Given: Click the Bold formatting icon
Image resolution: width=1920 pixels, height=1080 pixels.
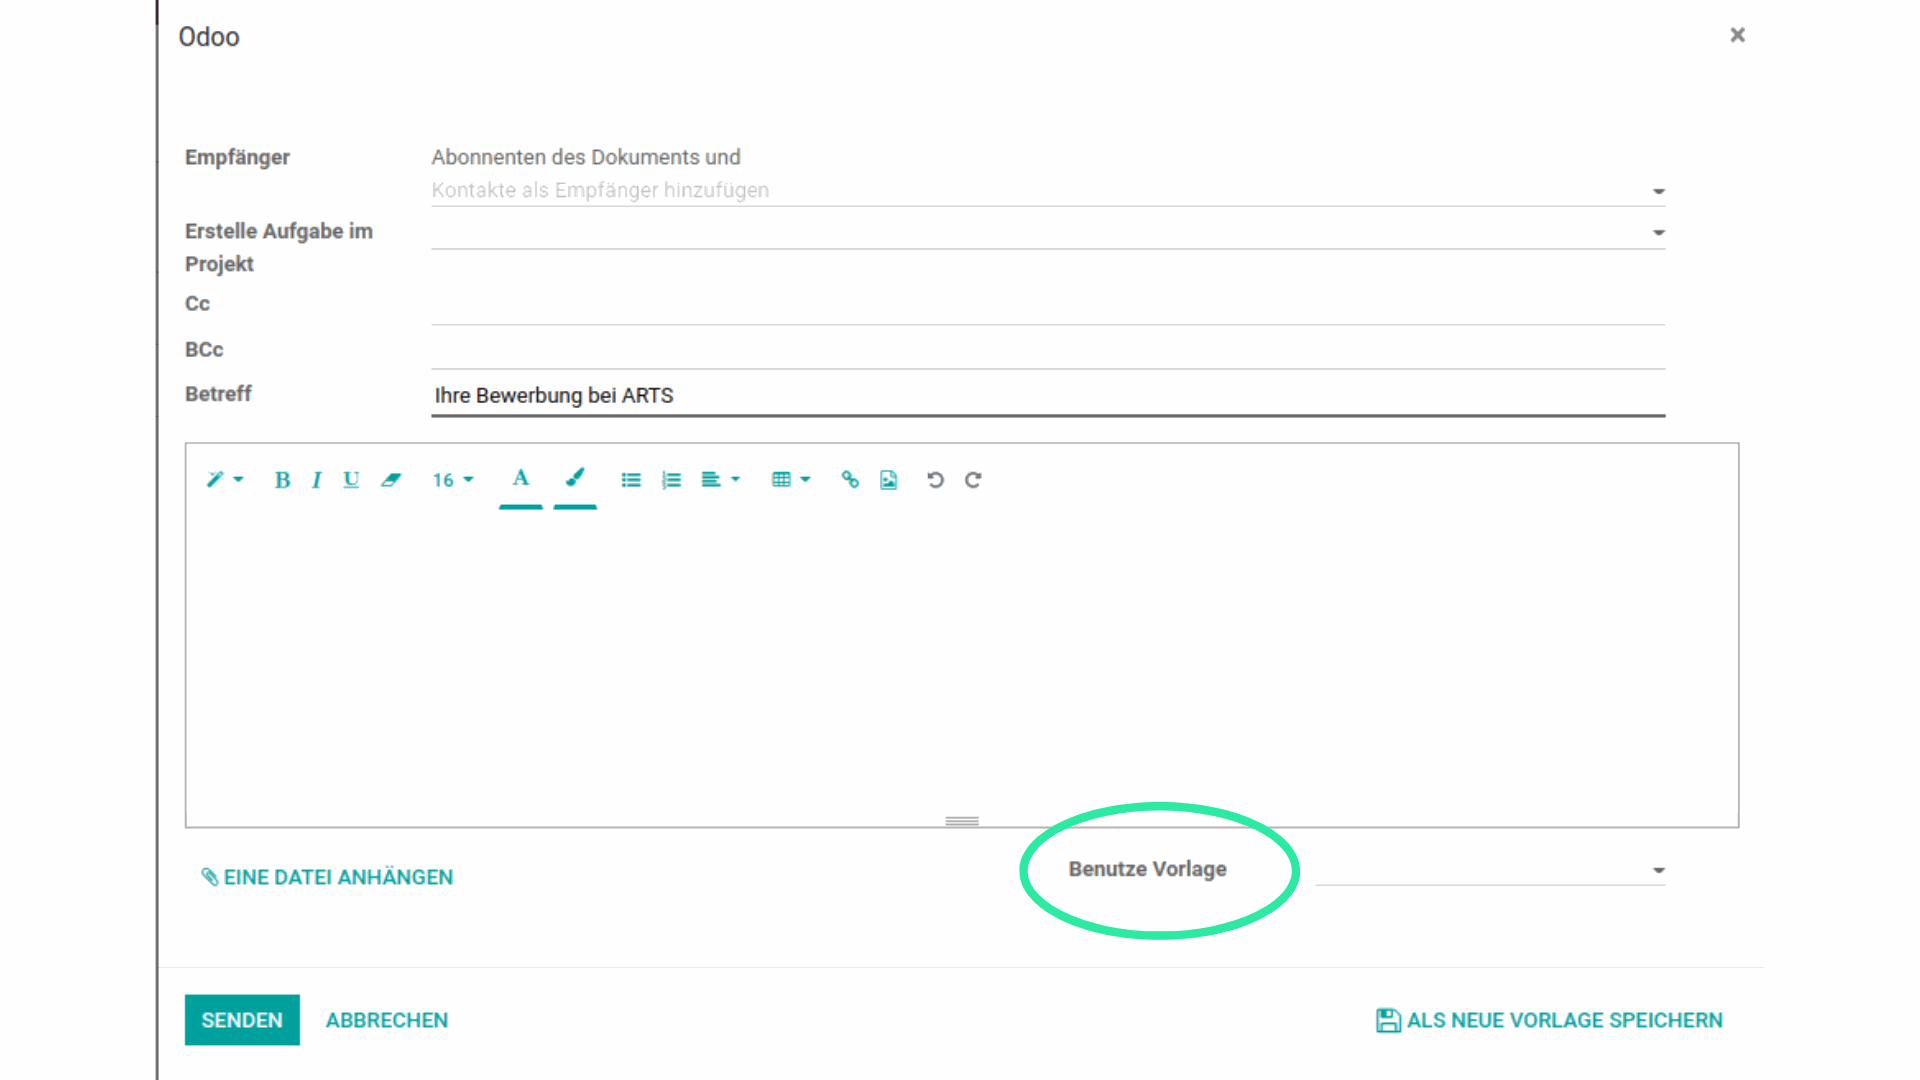Looking at the screenshot, I should (x=282, y=480).
